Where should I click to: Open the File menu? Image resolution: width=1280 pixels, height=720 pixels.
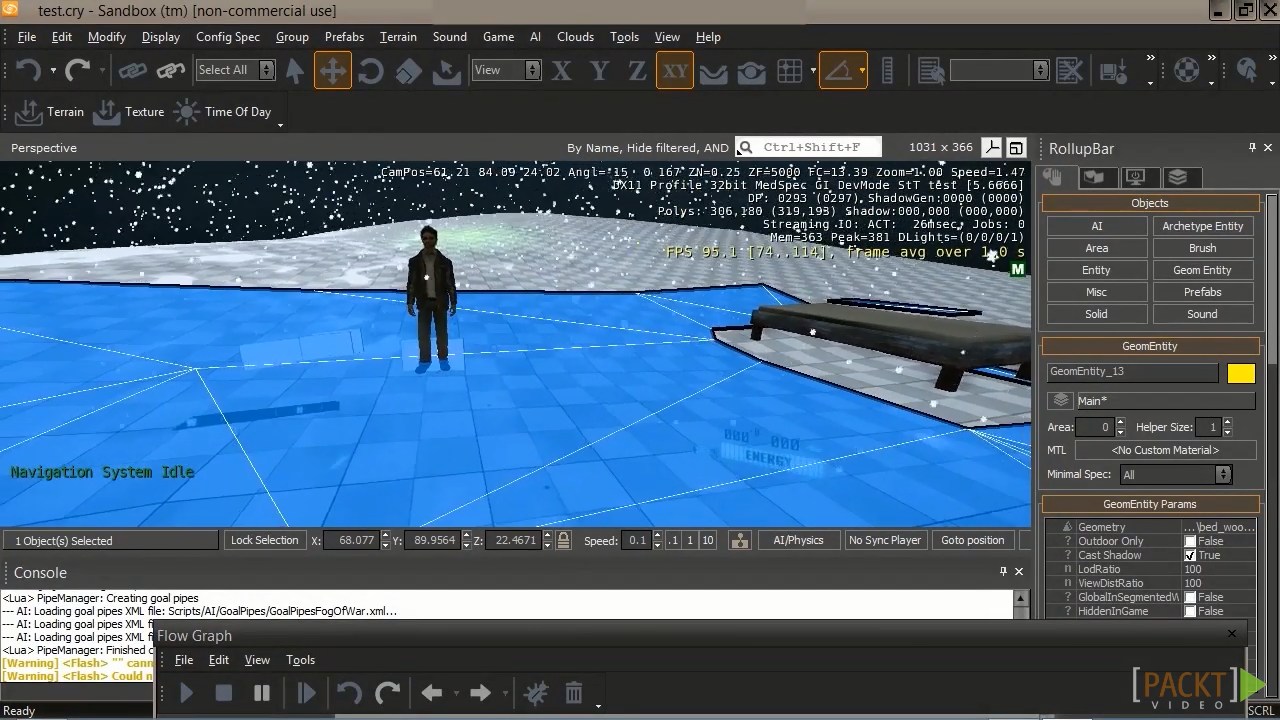coord(27,37)
